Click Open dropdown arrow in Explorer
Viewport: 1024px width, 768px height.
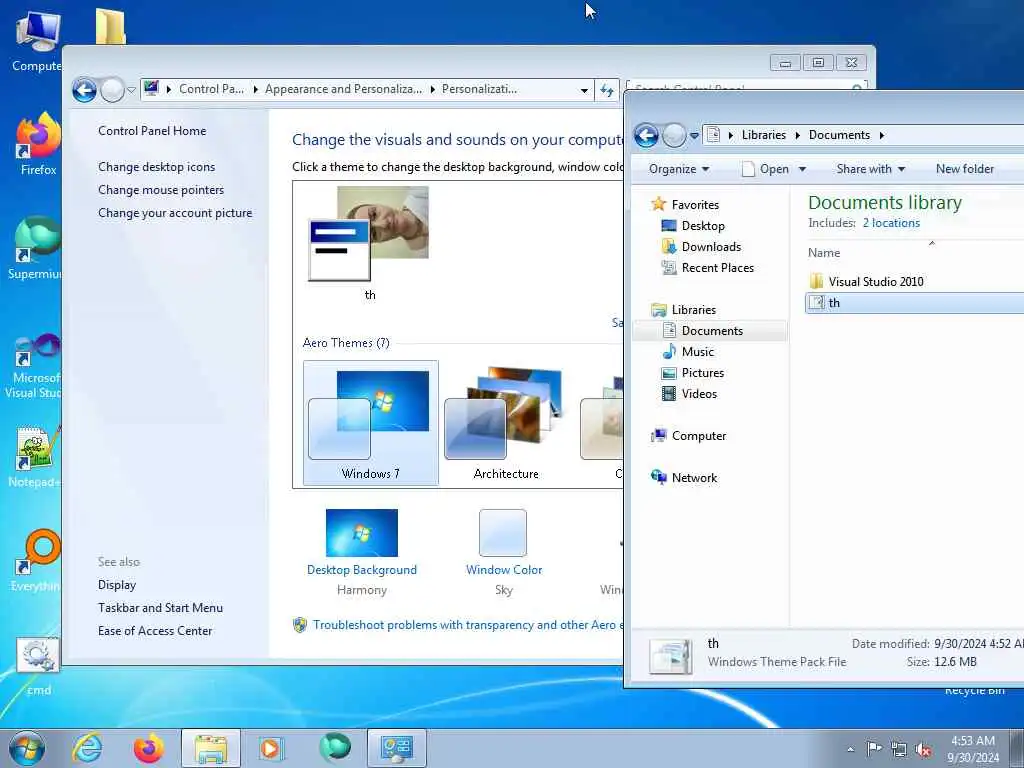click(802, 169)
